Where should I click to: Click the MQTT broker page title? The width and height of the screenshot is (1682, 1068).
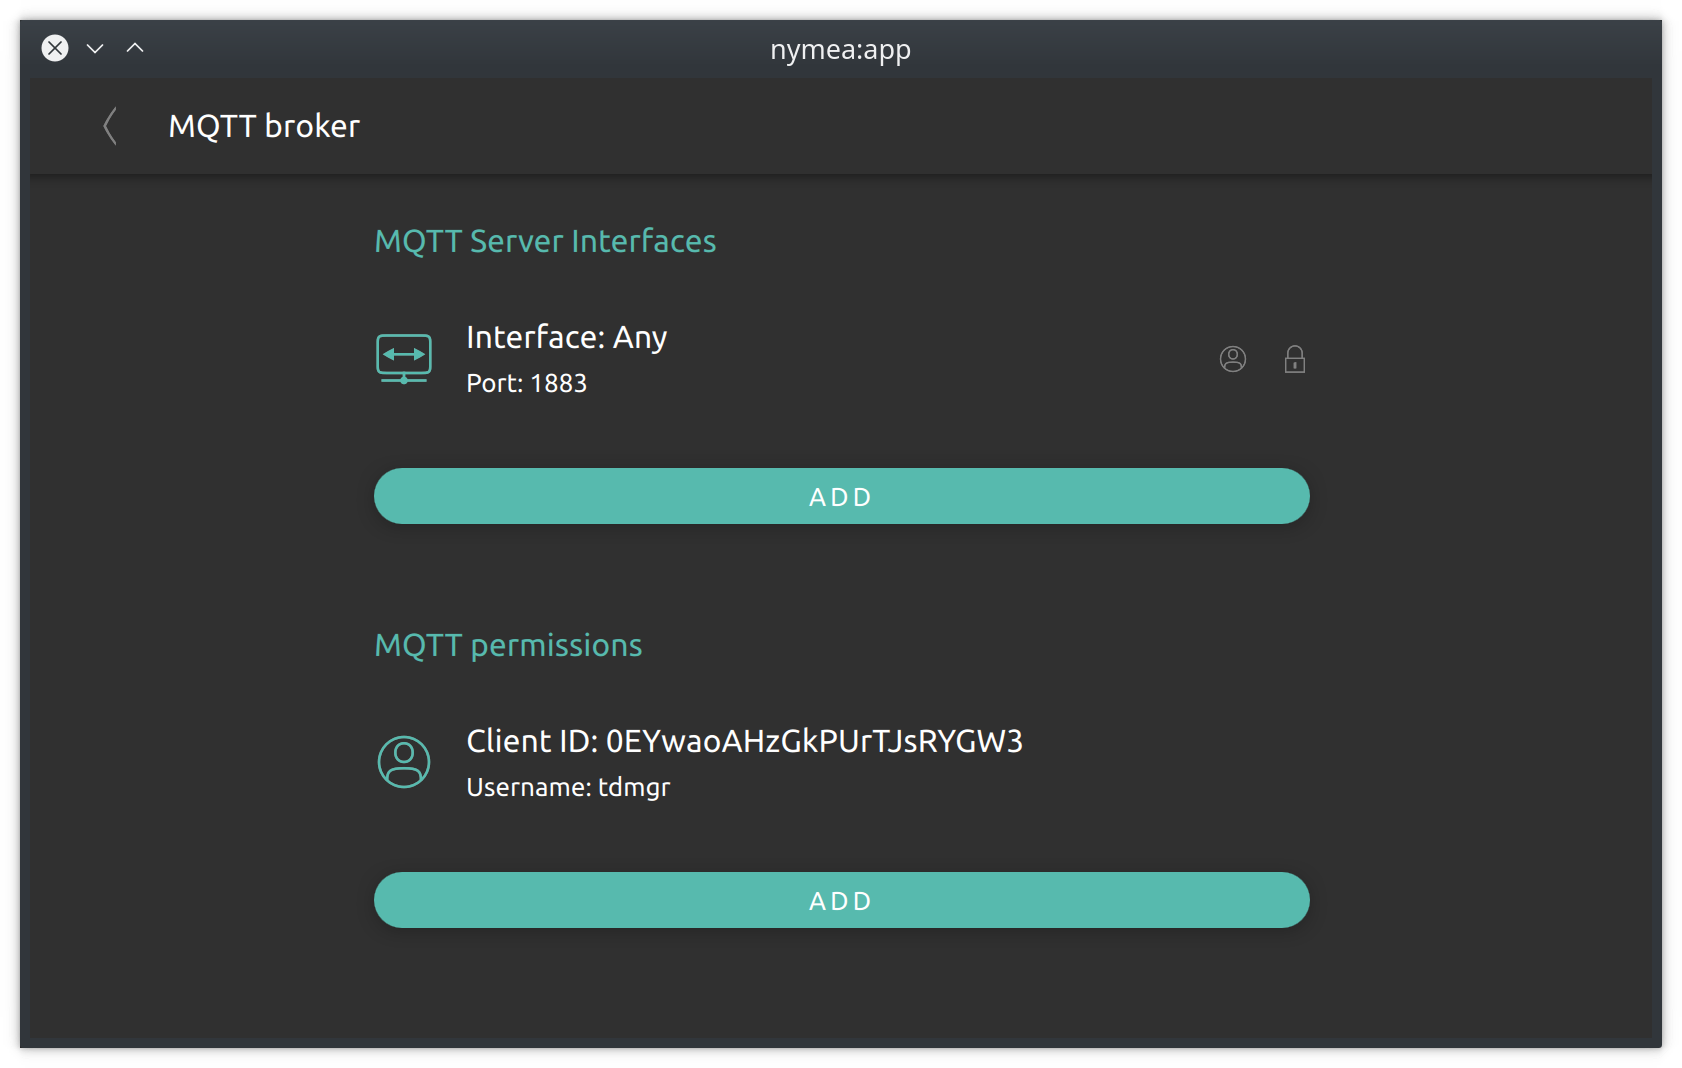click(264, 126)
